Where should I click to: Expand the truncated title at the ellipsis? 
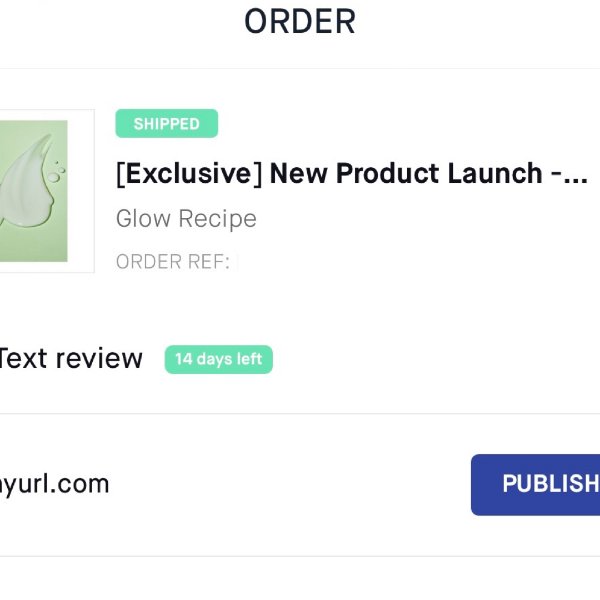pos(574,175)
